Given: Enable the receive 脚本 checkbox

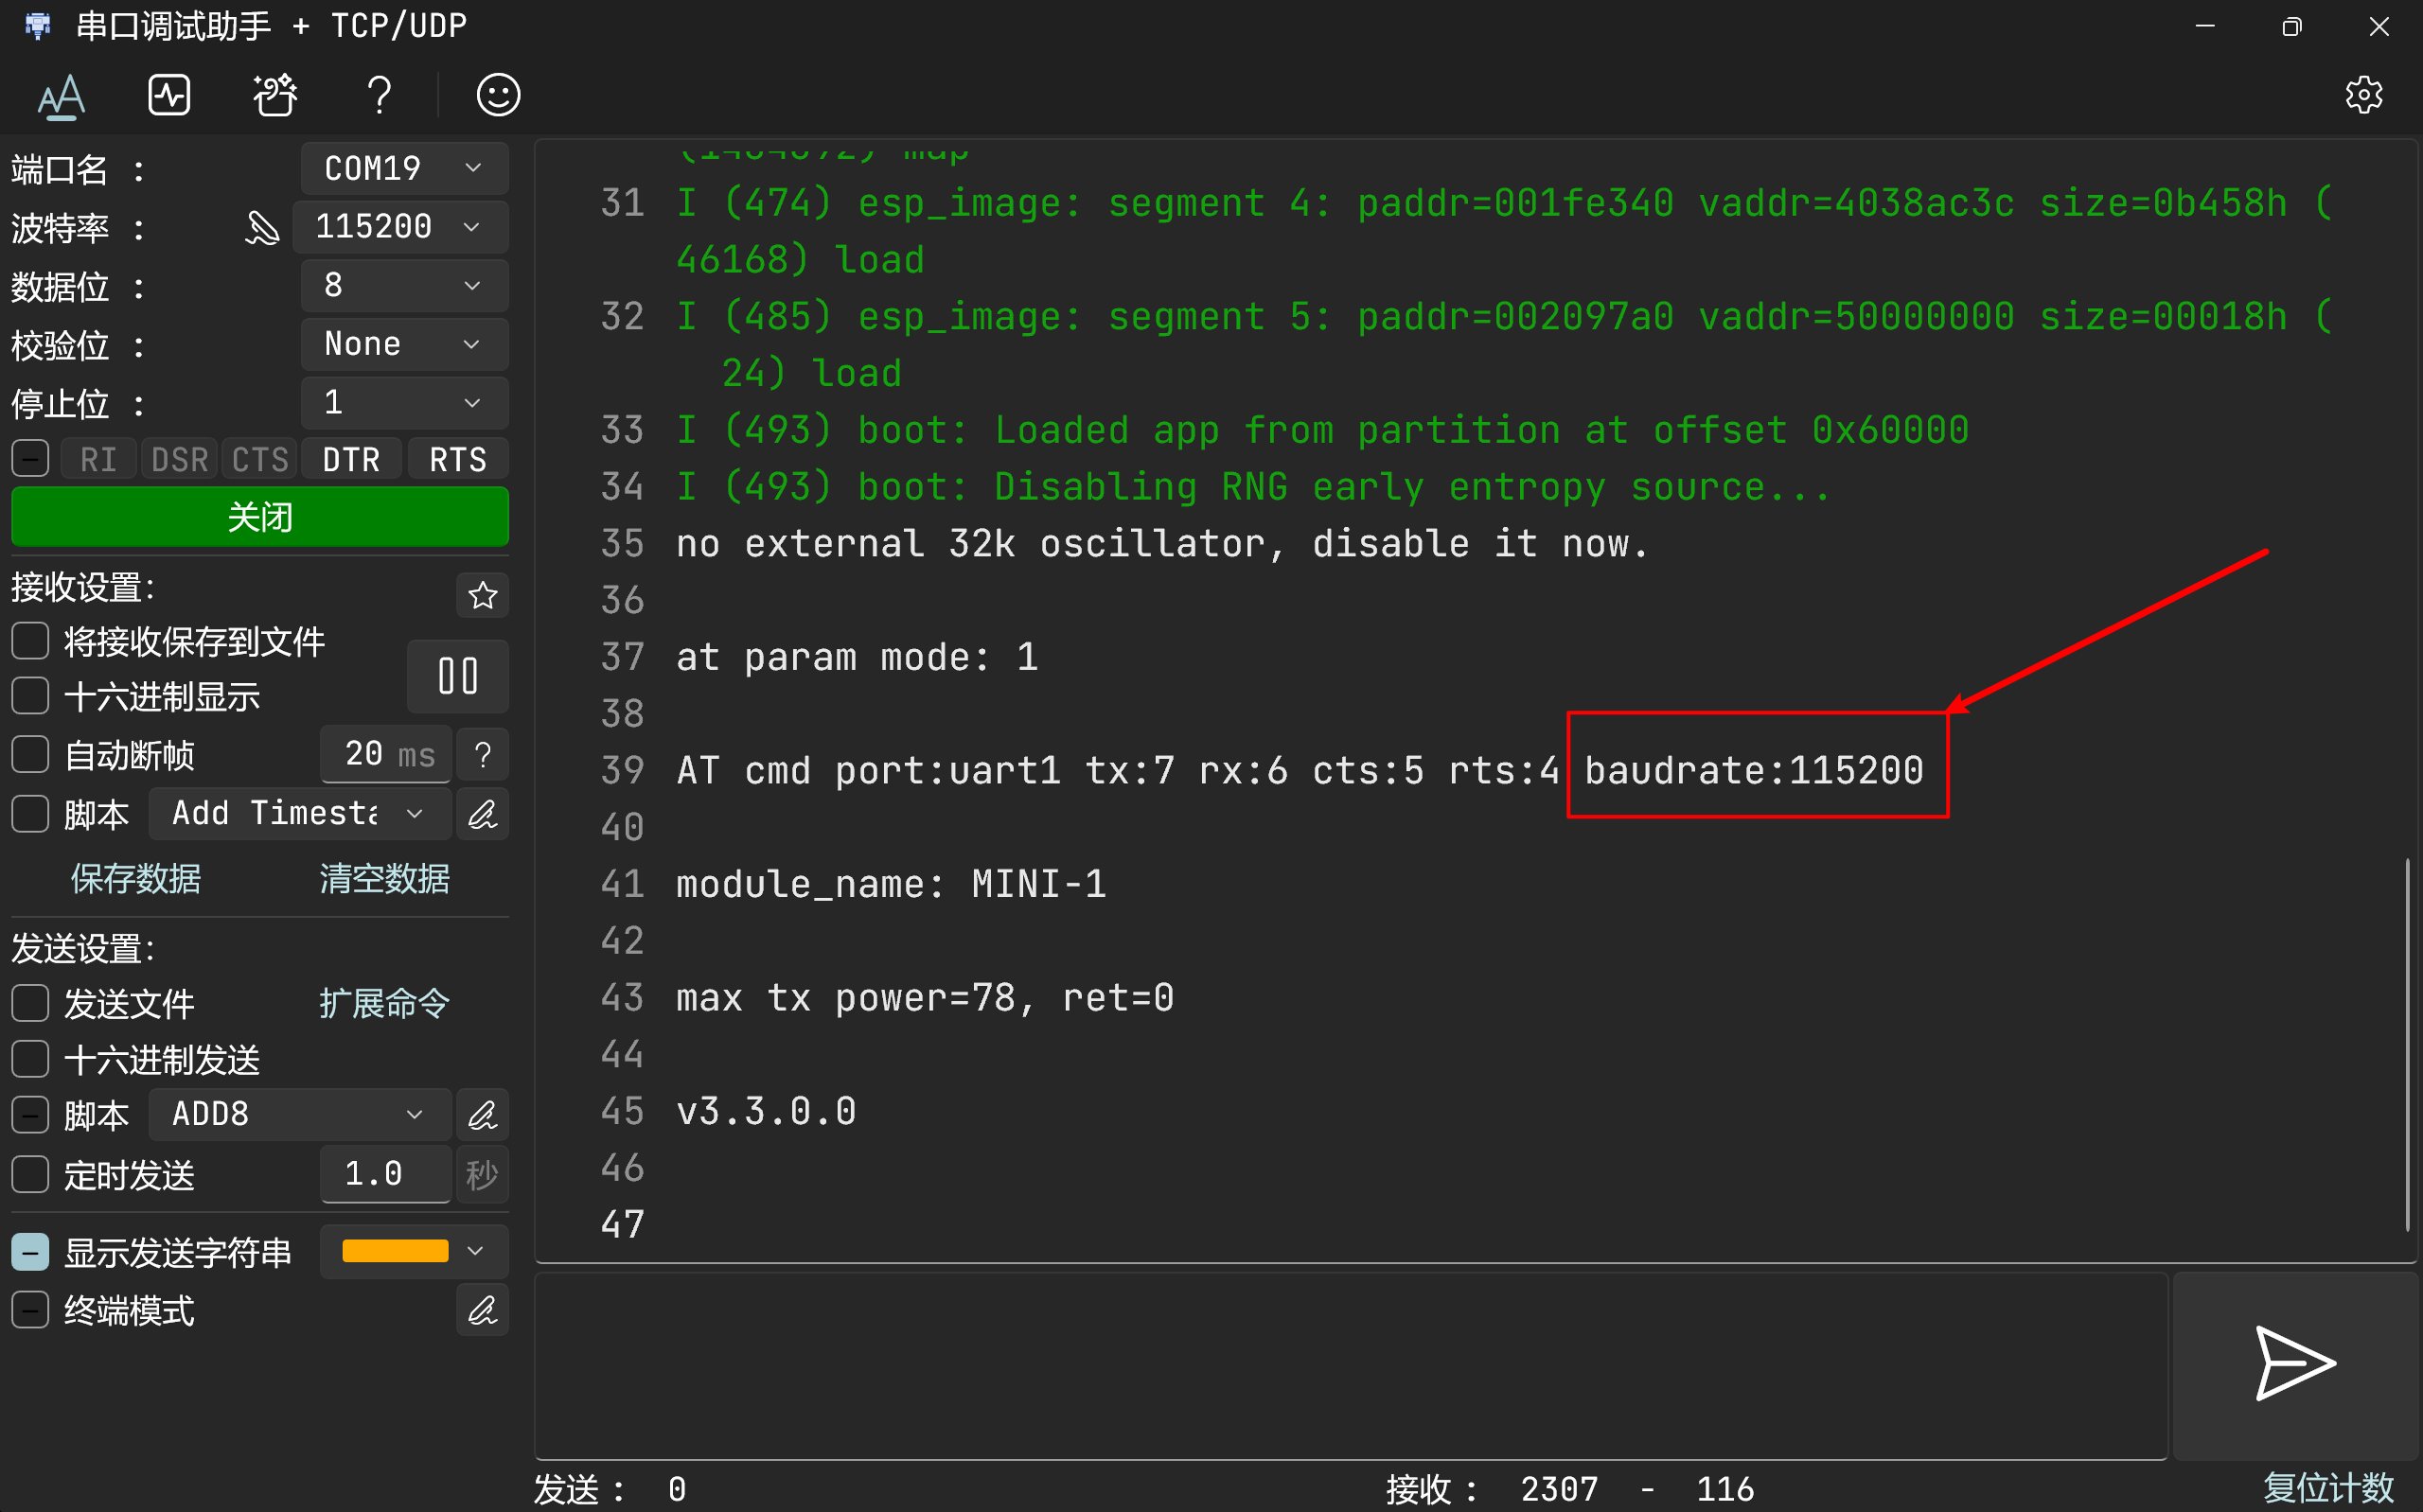Looking at the screenshot, I should tap(30, 814).
